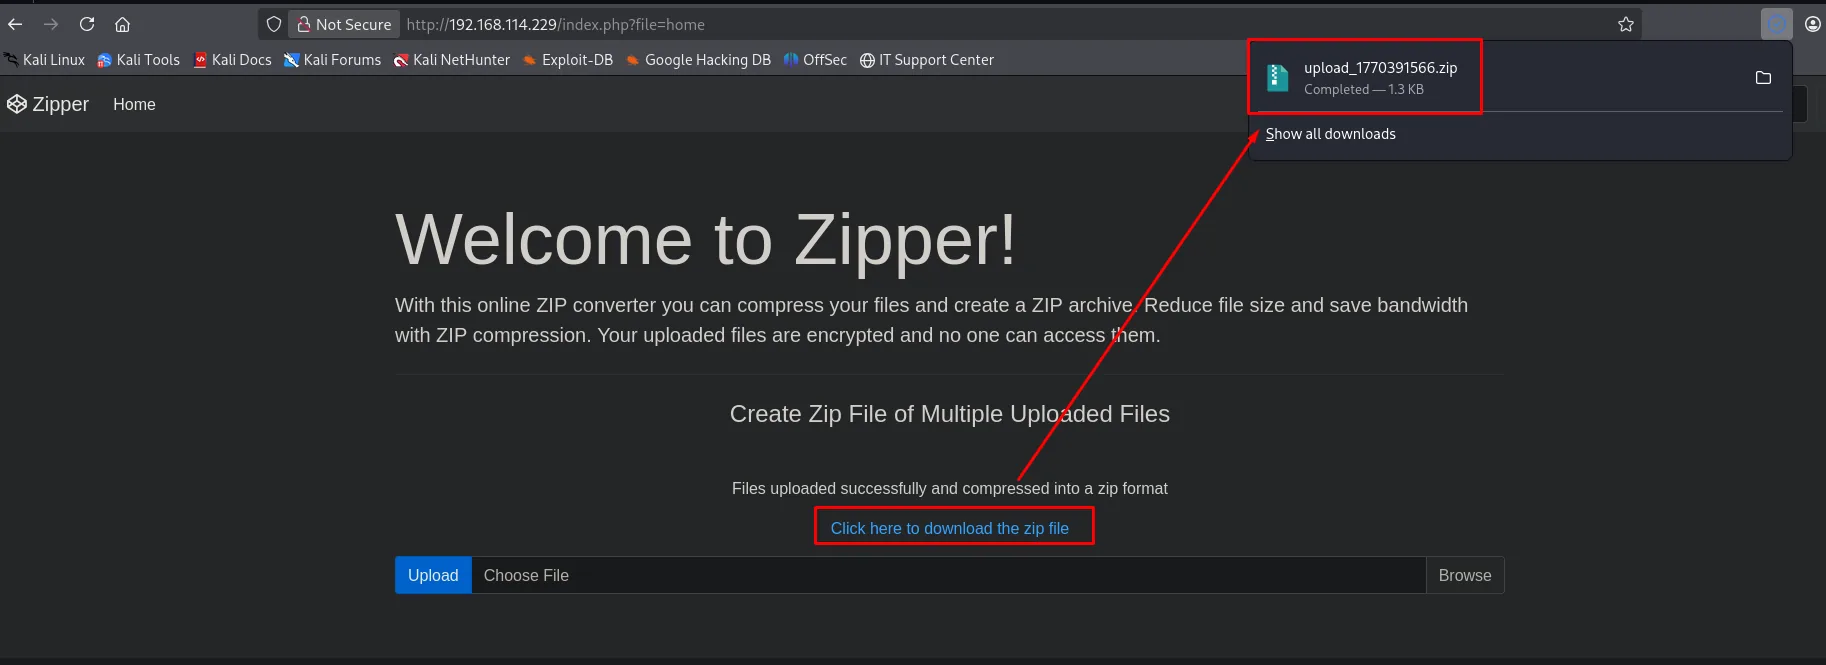Image resolution: width=1826 pixels, height=665 pixels.
Task: Toggle the downloads toolbar button
Action: pyautogui.click(x=1777, y=24)
